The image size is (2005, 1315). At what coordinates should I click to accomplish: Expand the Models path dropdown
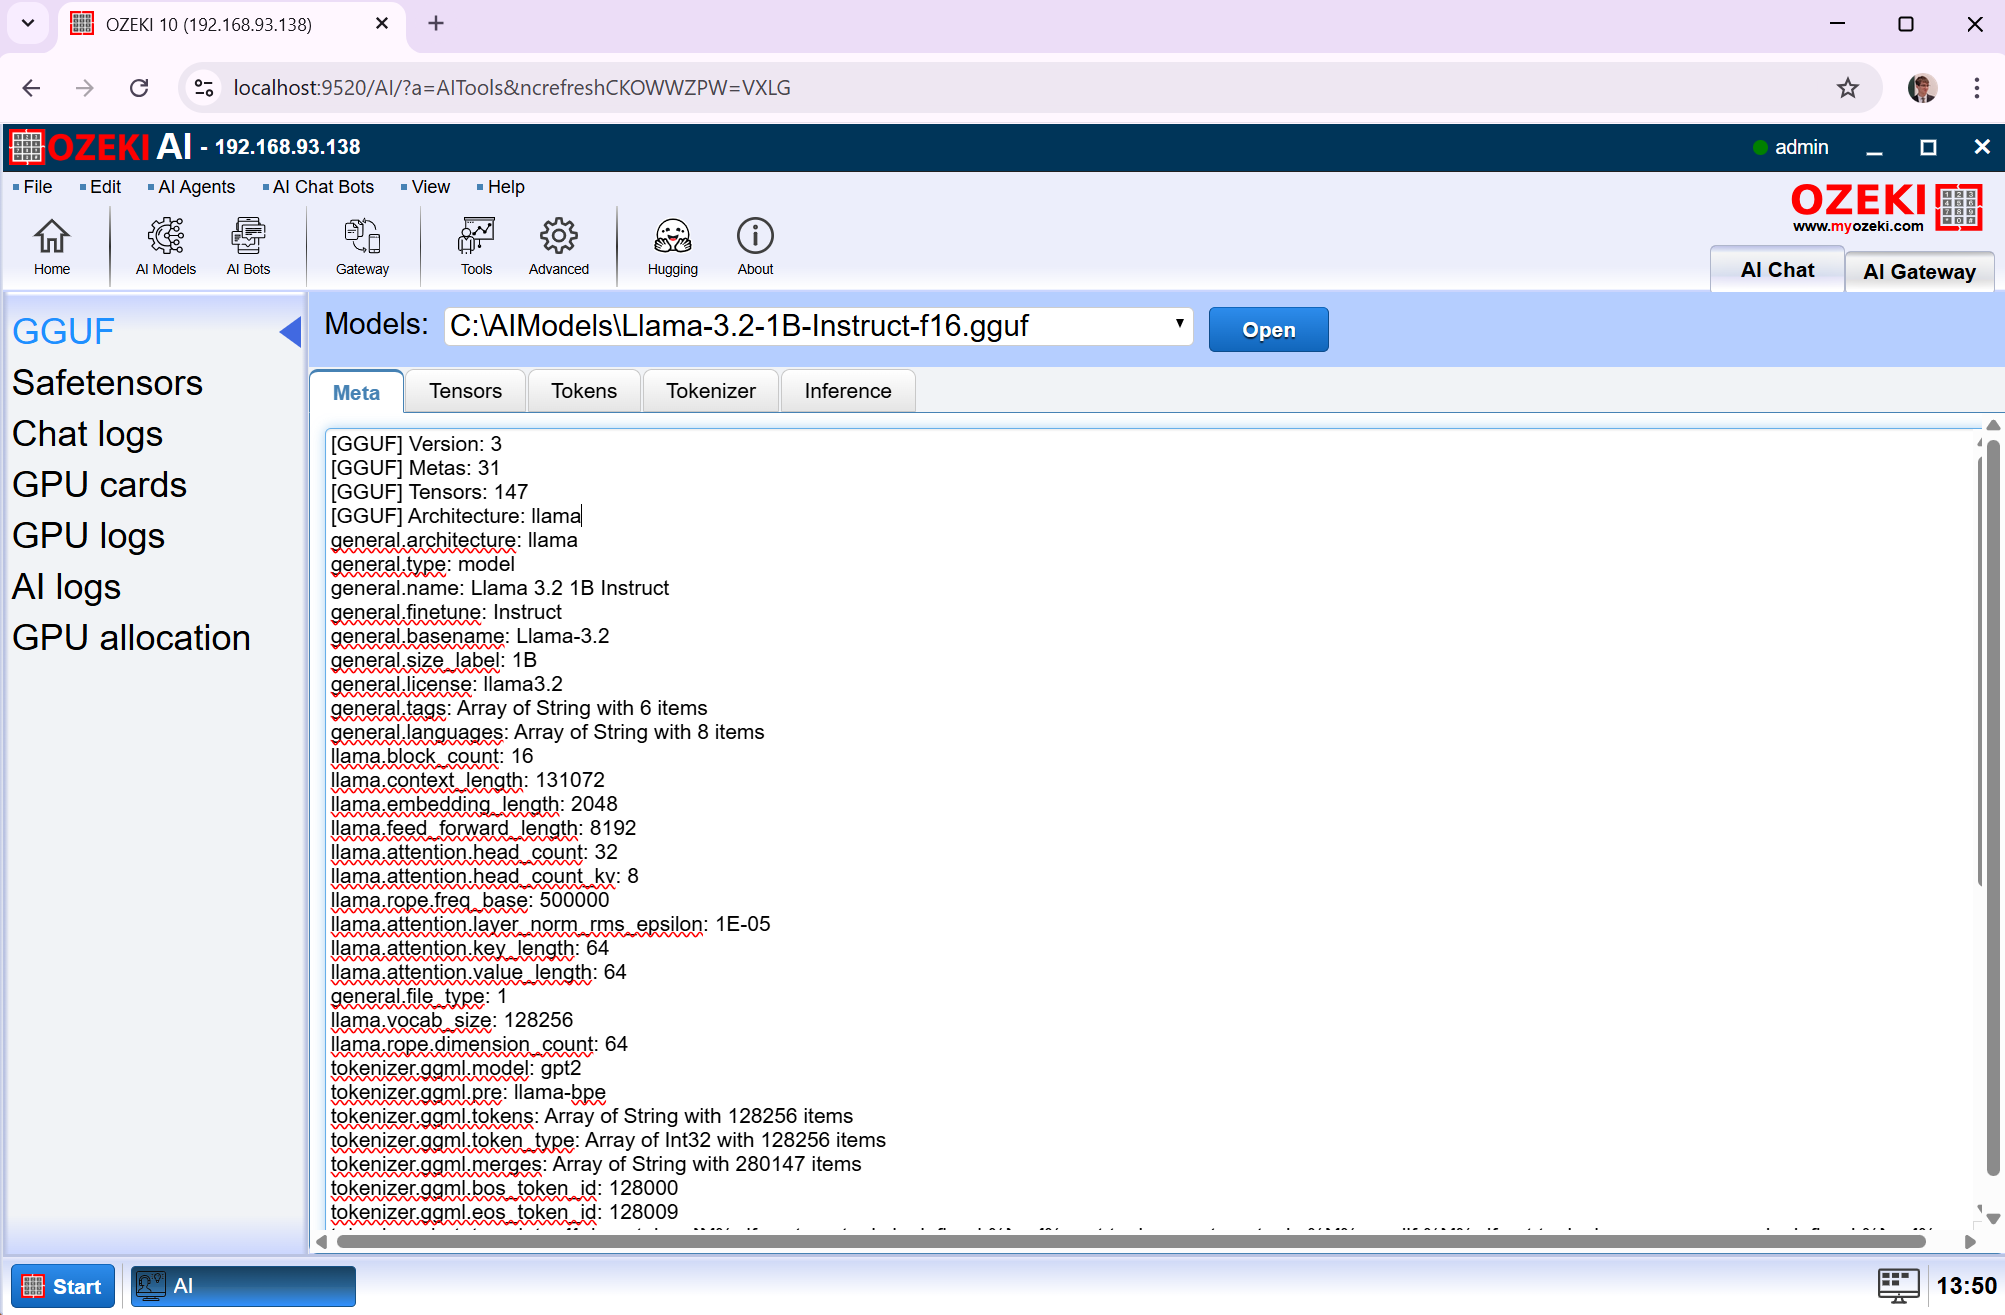click(1180, 324)
